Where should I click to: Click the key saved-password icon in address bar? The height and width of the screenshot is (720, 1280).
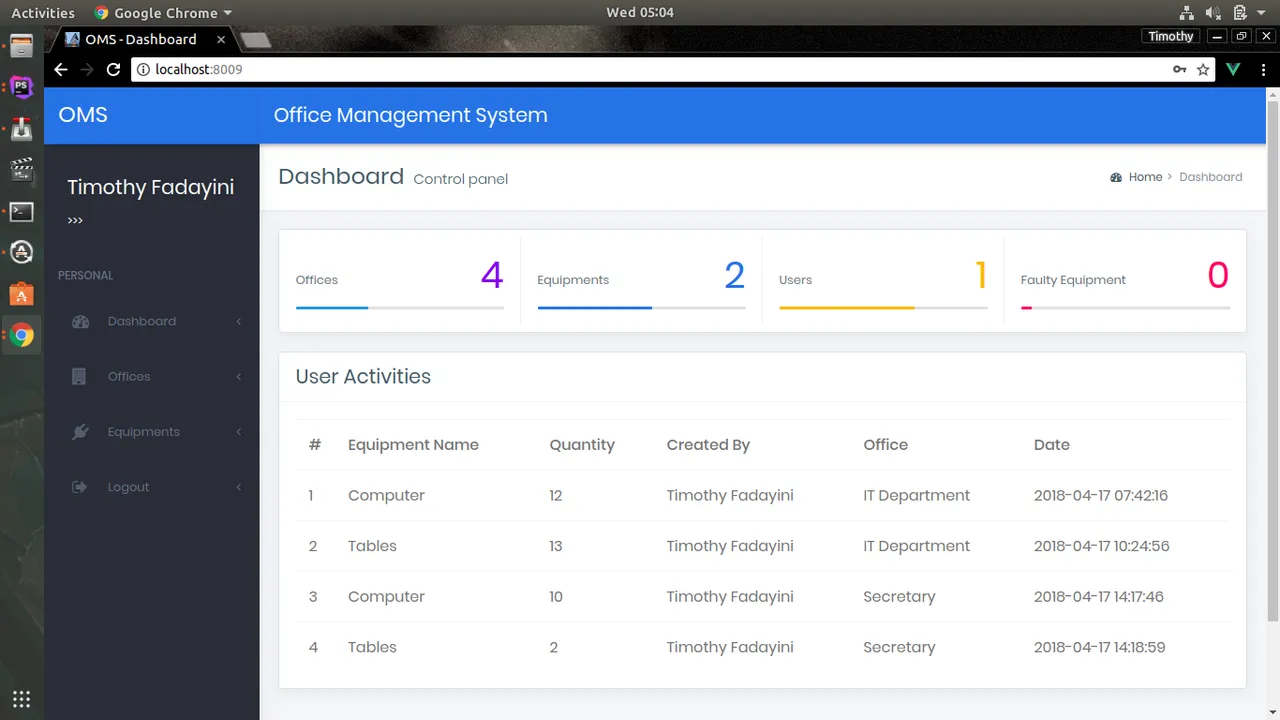(1180, 69)
